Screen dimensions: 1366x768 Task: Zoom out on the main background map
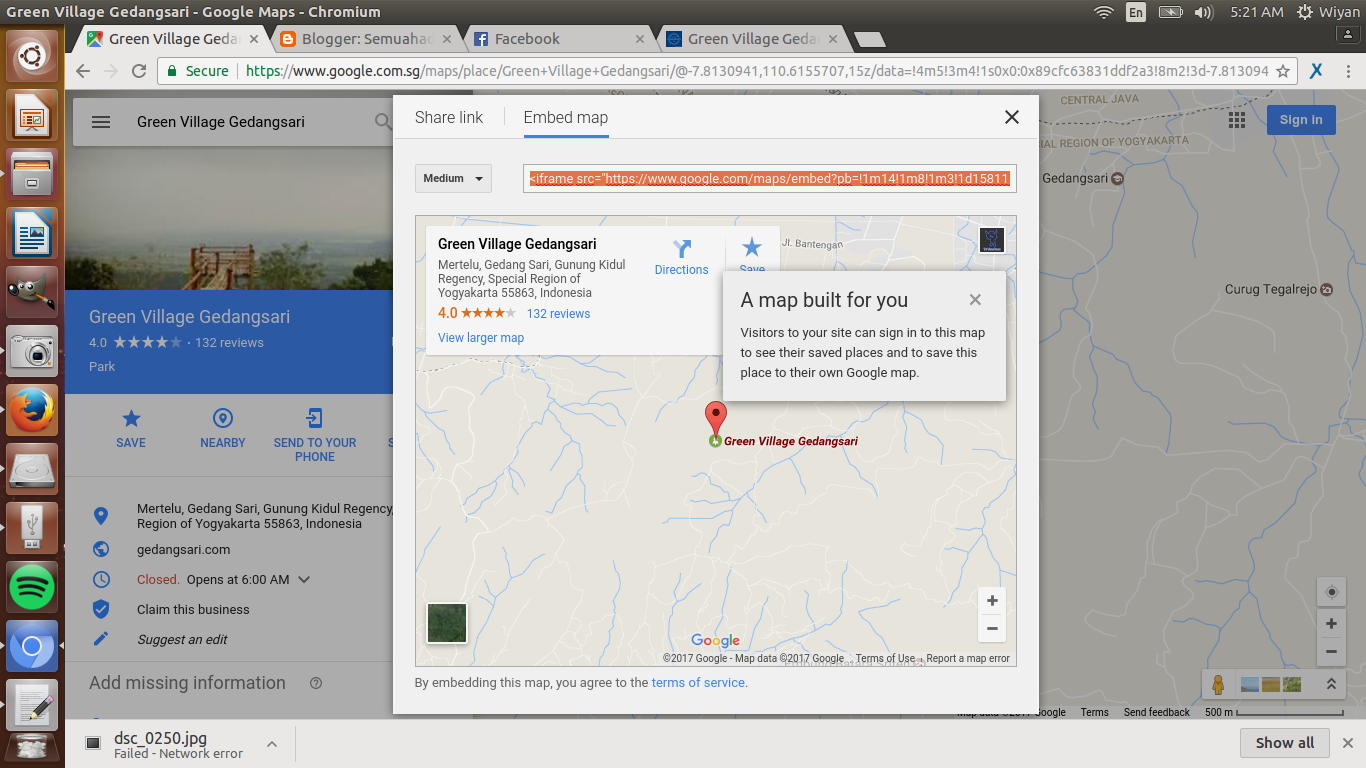tap(1331, 651)
